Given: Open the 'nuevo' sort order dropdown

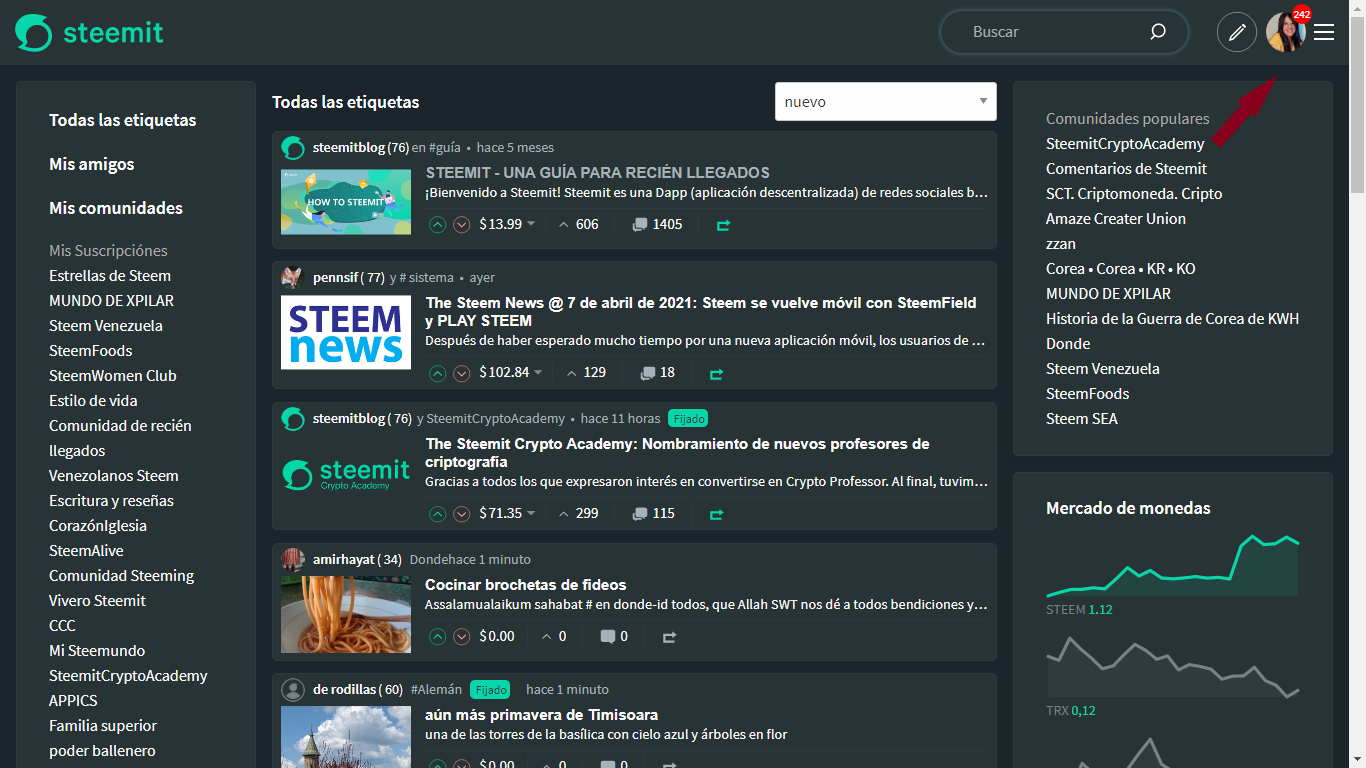Looking at the screenshot, I should 886,101.
